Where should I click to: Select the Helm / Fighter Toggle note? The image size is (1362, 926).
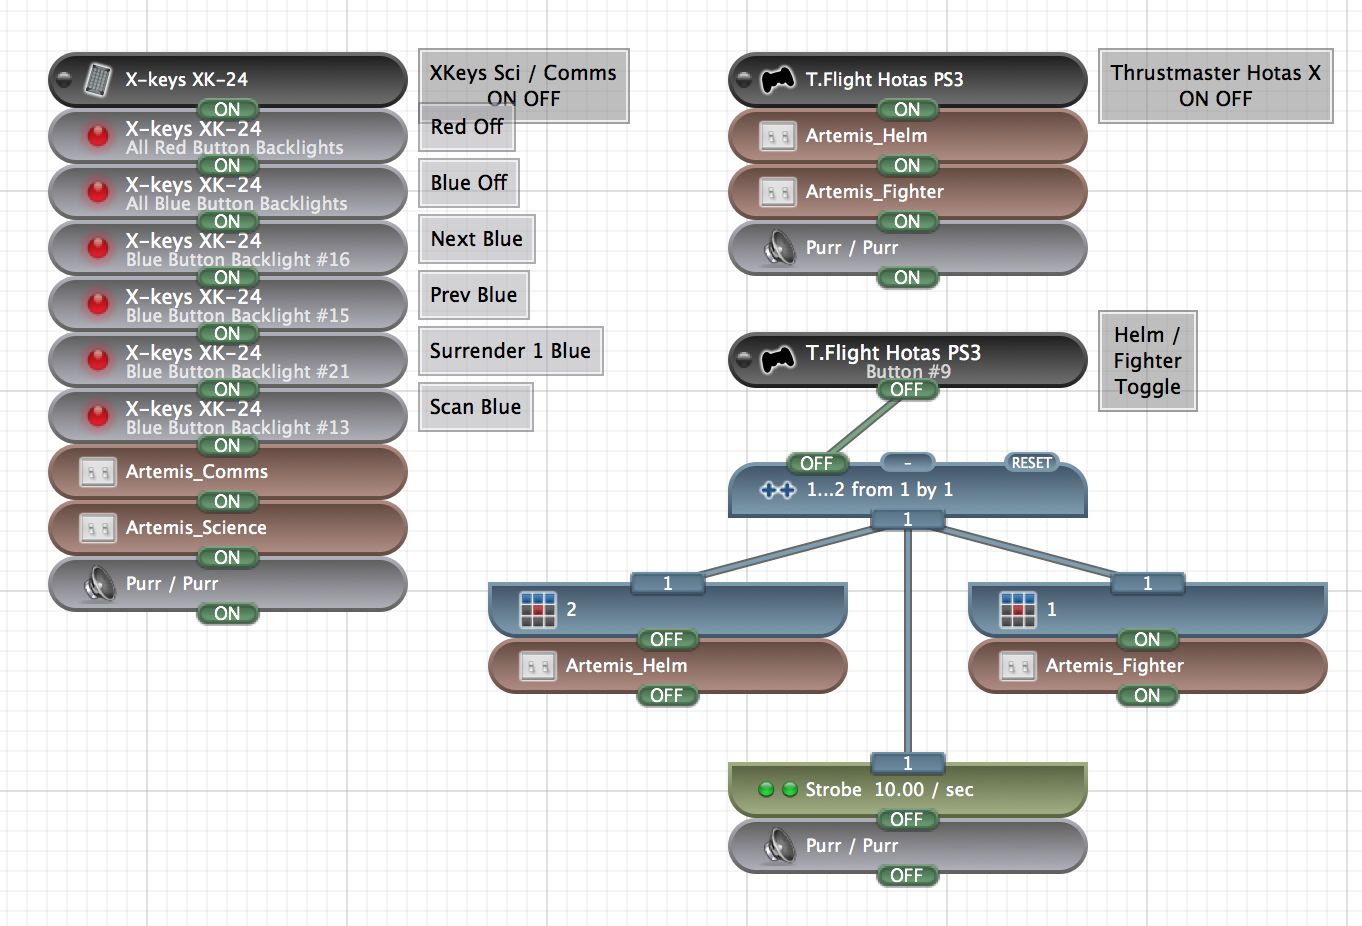[1147, 361]
